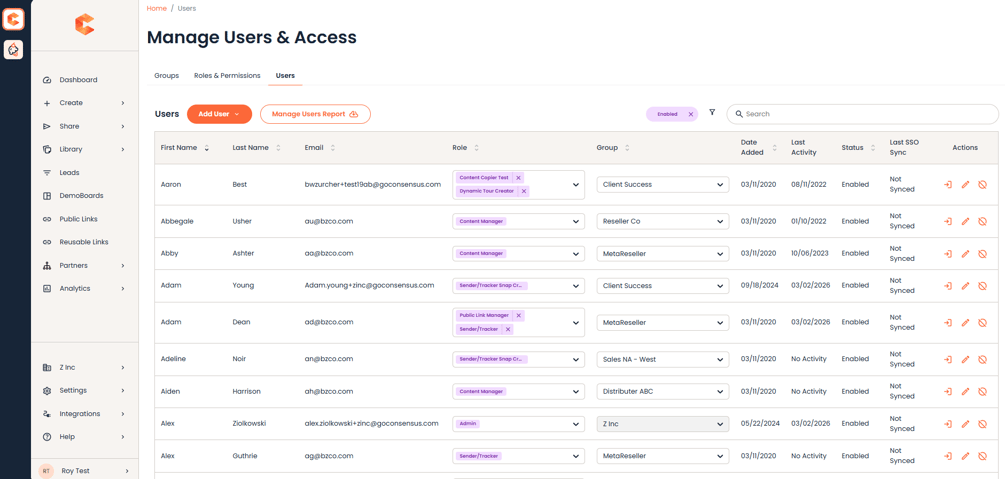The height and width of the screenshot is (479, 1005).
Task: Sort by Role column arrows
Action: click(476, 147)
